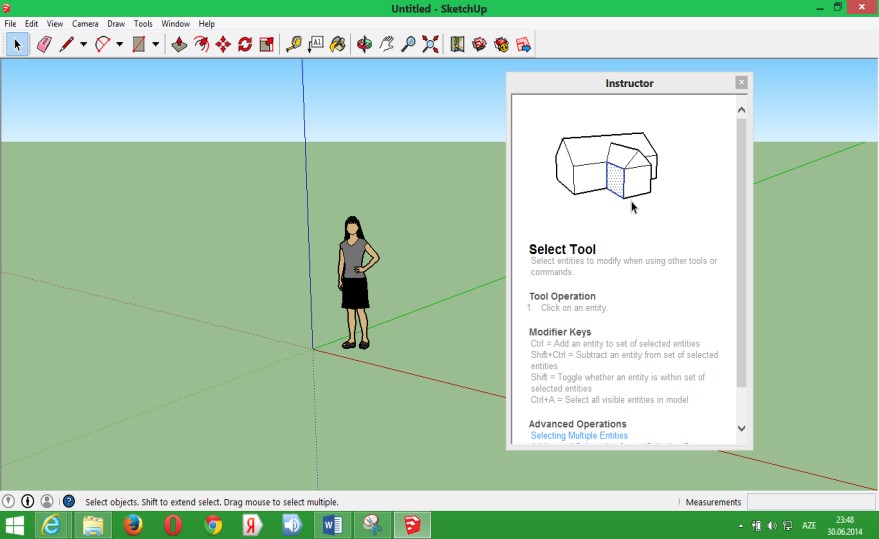Open Microsoft Word from the taskbar
This screenshot has width=879, height=539.
pos(332,526)
